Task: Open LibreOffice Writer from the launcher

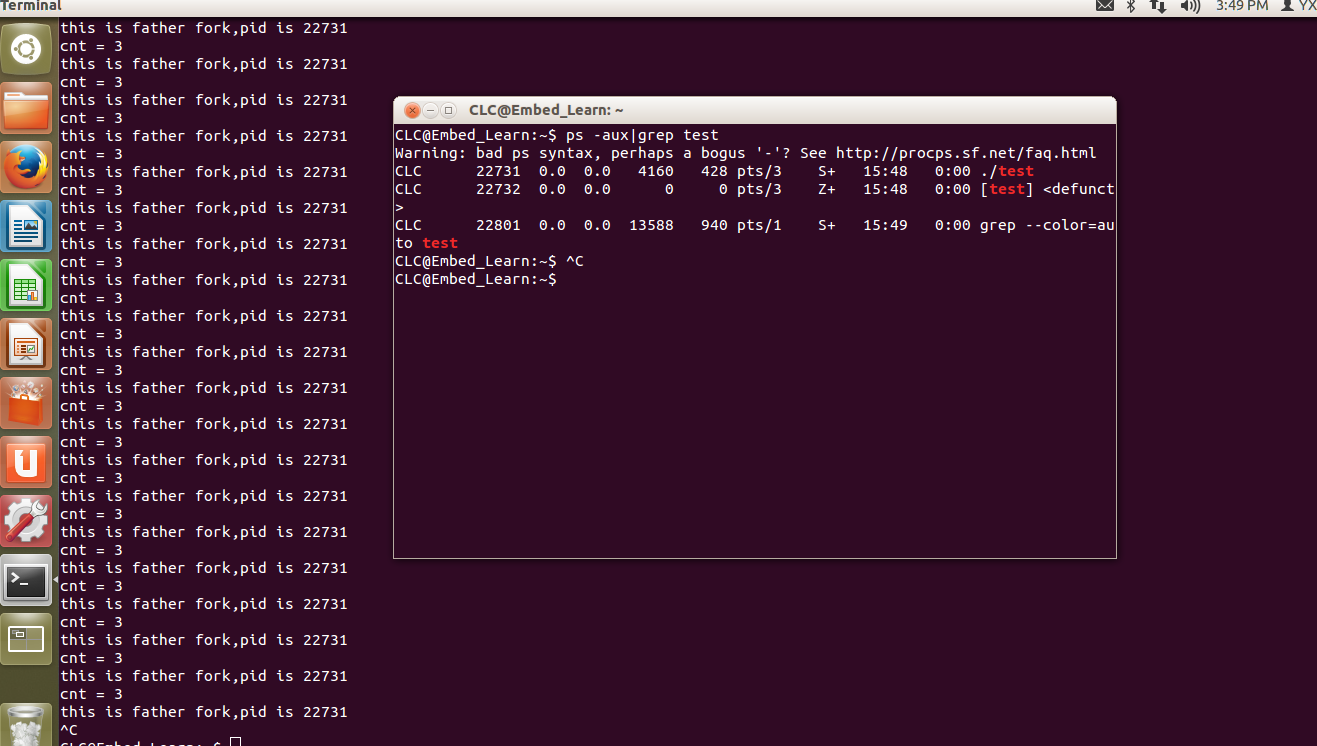Action: tap(26, 225)
